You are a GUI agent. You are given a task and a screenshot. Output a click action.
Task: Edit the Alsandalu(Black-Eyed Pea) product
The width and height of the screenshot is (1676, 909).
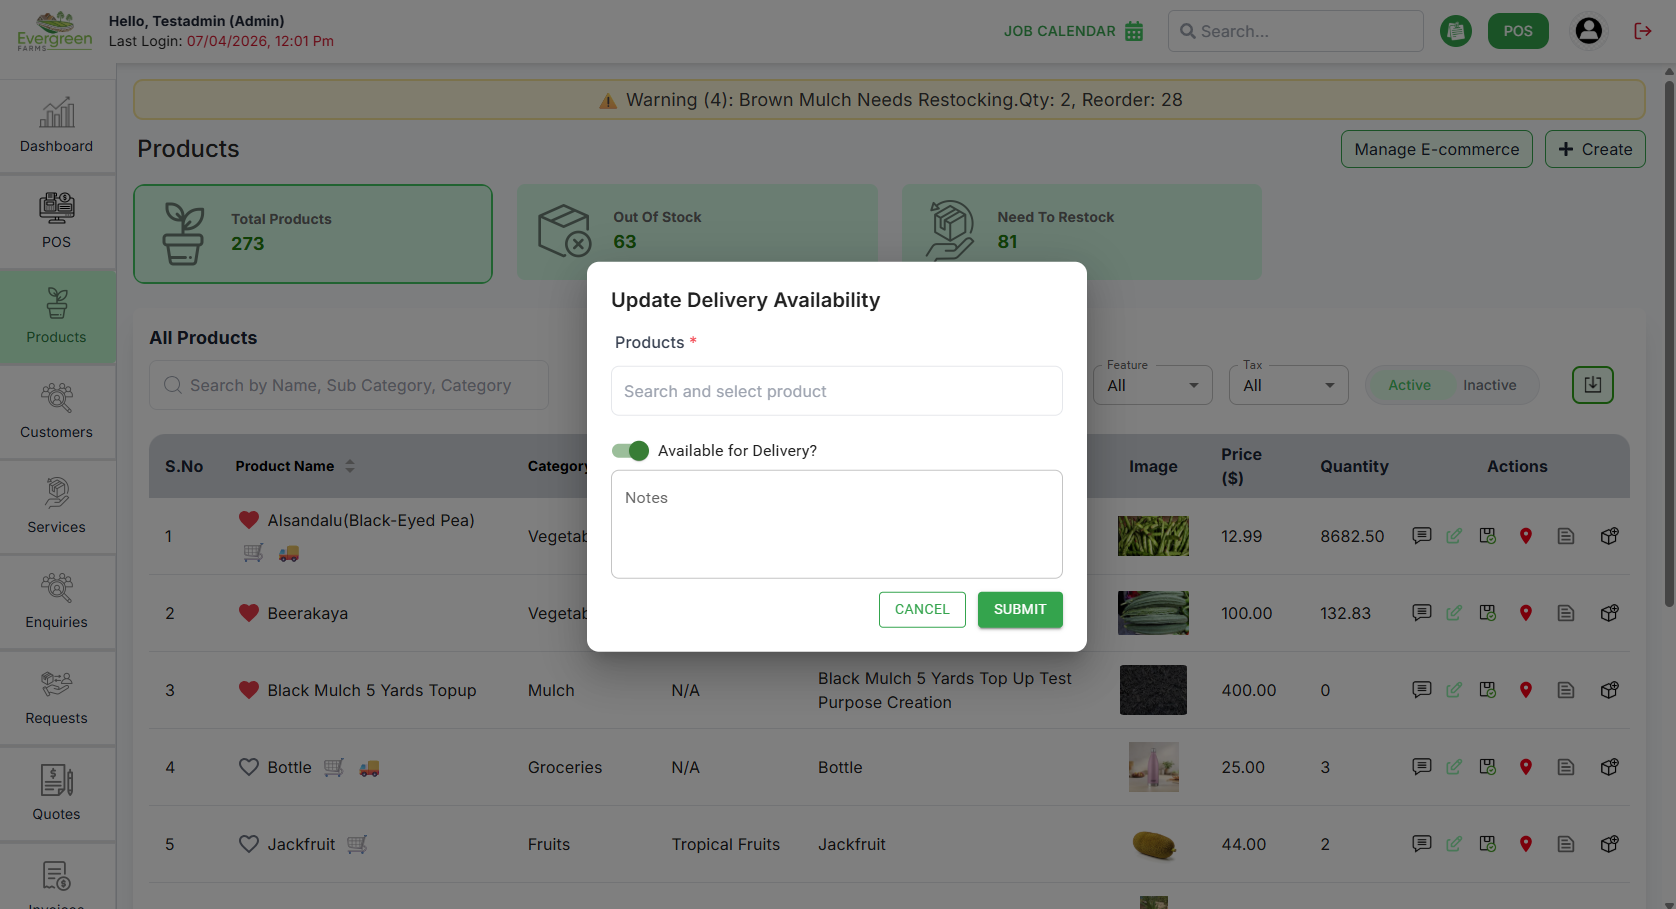coord(1454,536)
